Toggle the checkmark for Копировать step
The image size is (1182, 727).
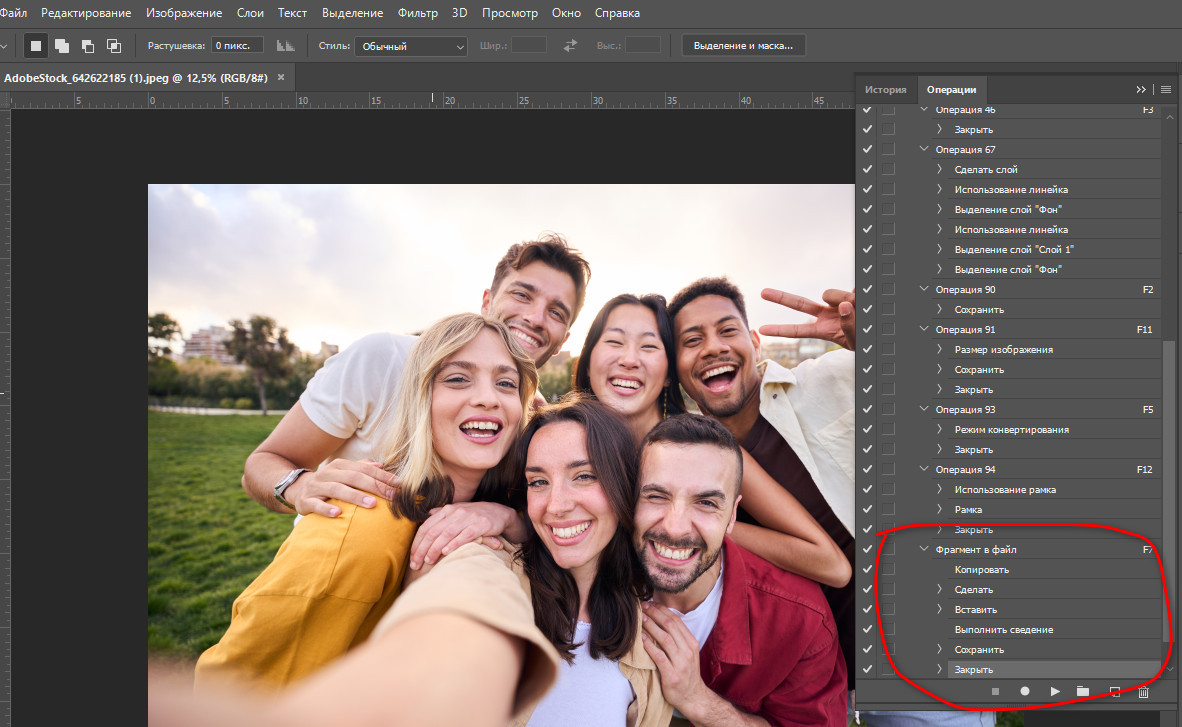coord(868,569)
